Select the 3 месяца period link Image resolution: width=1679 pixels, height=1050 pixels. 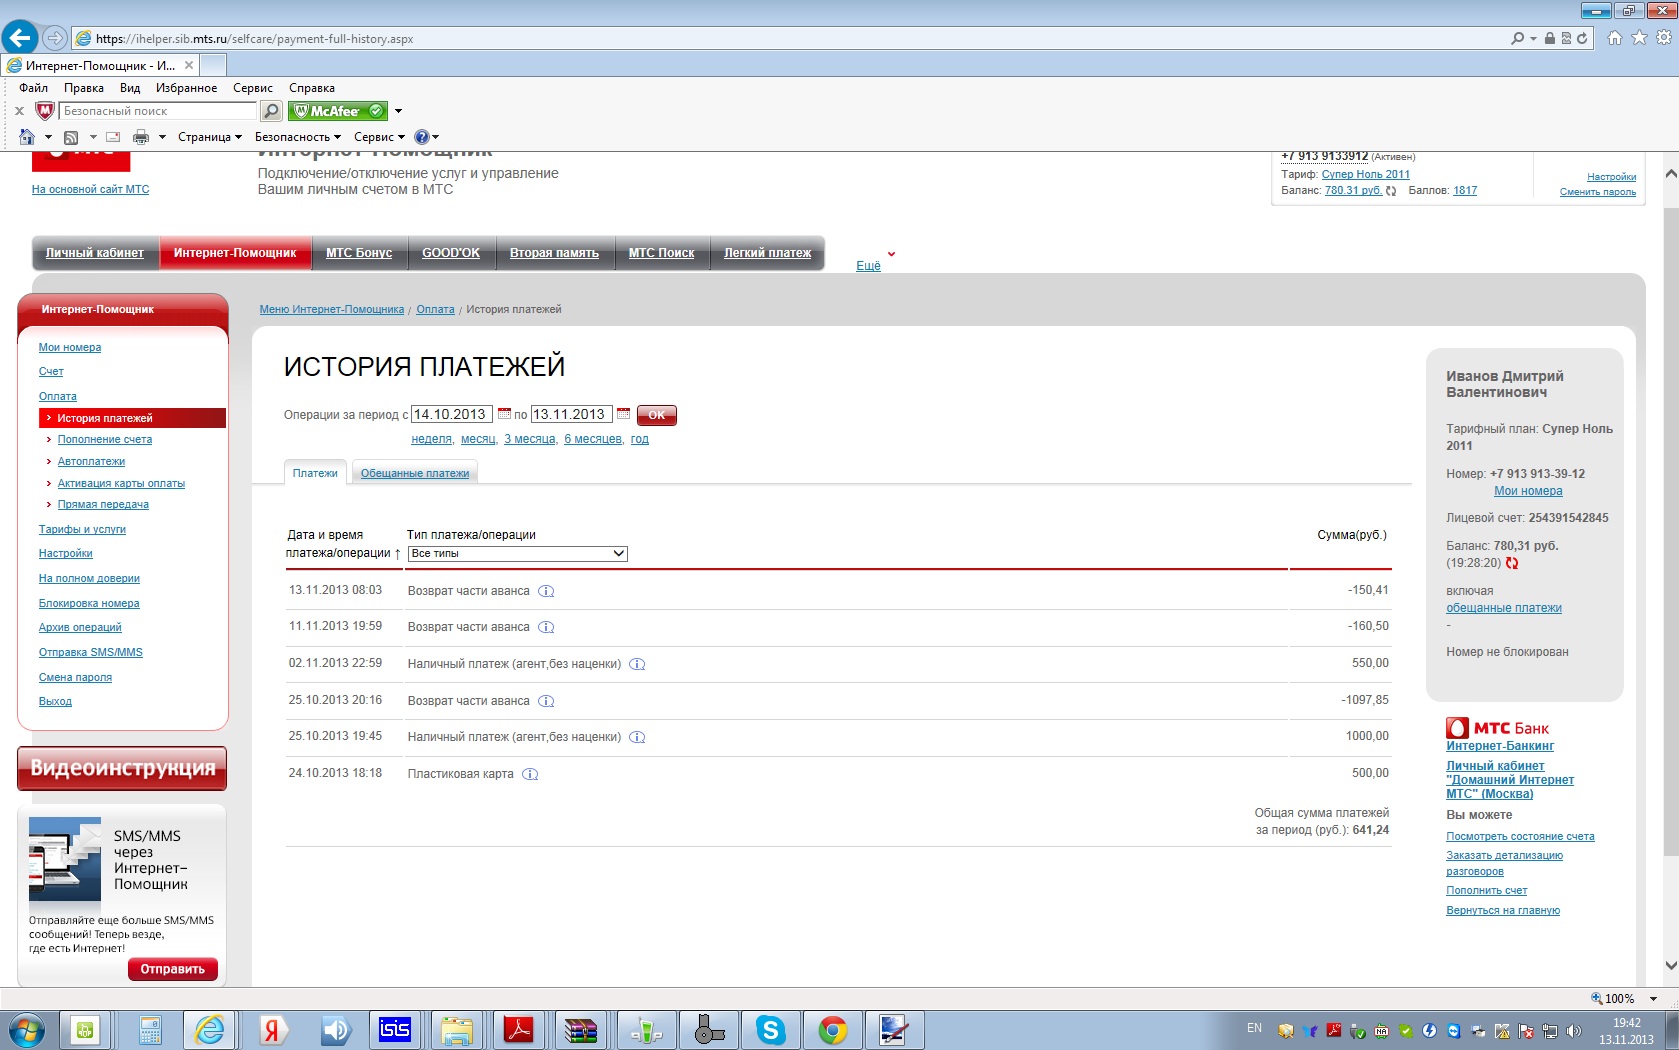point(530,439)
